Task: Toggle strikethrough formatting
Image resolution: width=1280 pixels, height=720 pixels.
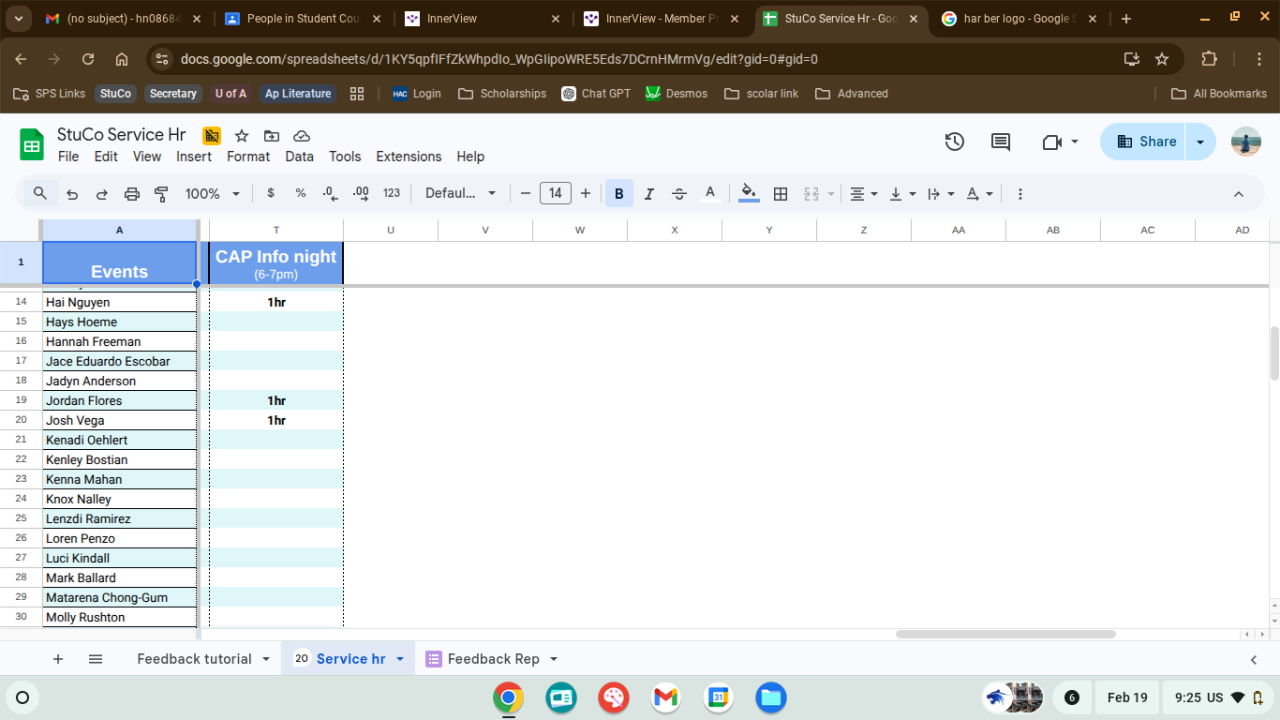Action: pos(679,194)
